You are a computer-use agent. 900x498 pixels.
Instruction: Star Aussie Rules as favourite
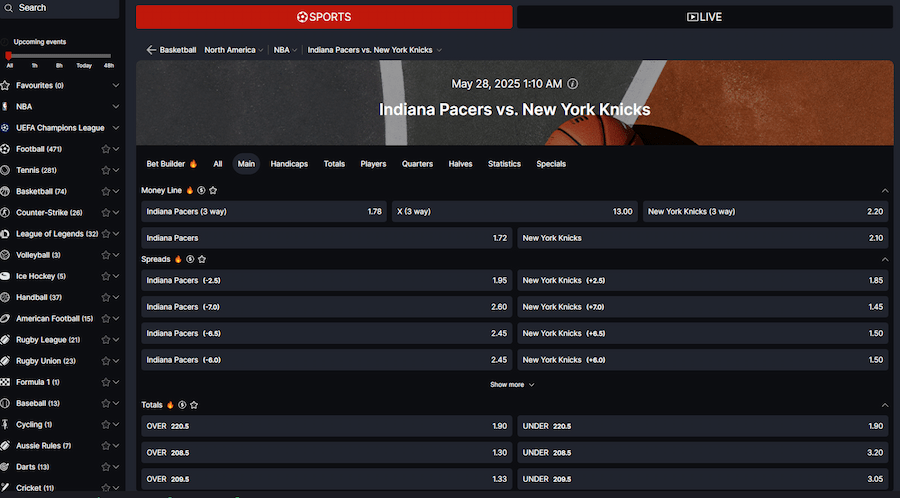106,446
